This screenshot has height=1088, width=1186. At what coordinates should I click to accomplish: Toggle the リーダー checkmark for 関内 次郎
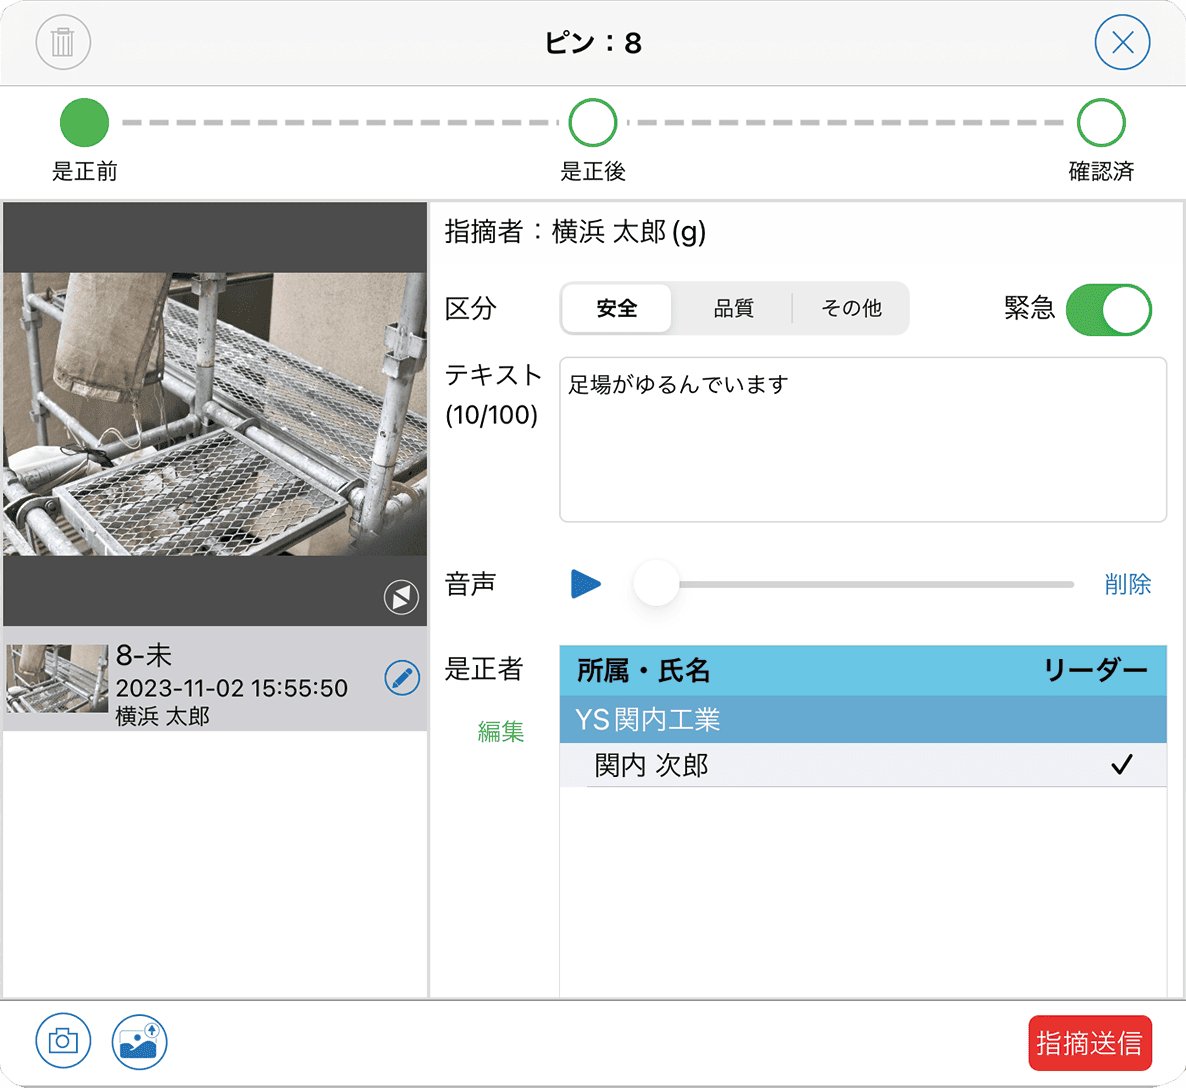point(1123,764)
